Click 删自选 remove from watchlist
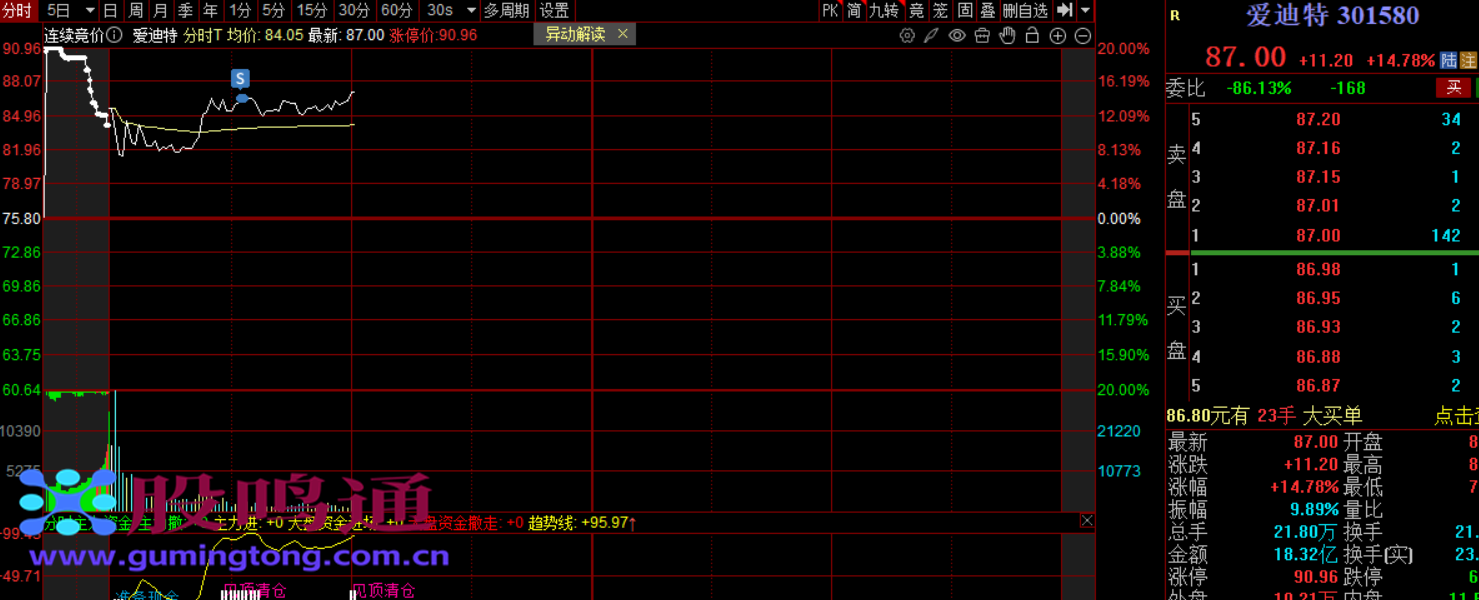 (x=1026, y=10)
